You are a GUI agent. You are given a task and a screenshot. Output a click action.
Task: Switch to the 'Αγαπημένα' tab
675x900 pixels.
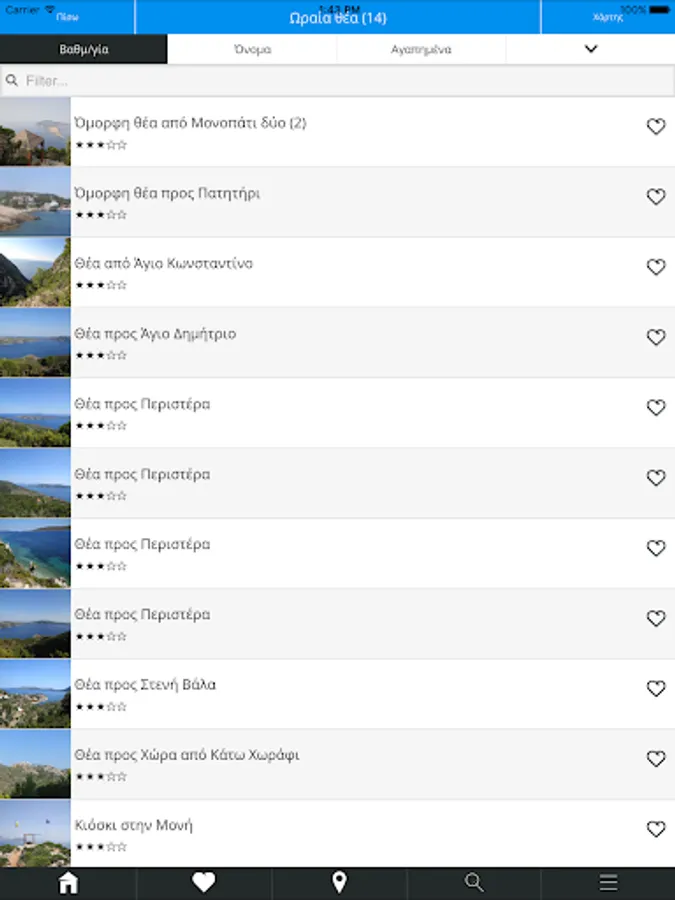coord(421,49)
